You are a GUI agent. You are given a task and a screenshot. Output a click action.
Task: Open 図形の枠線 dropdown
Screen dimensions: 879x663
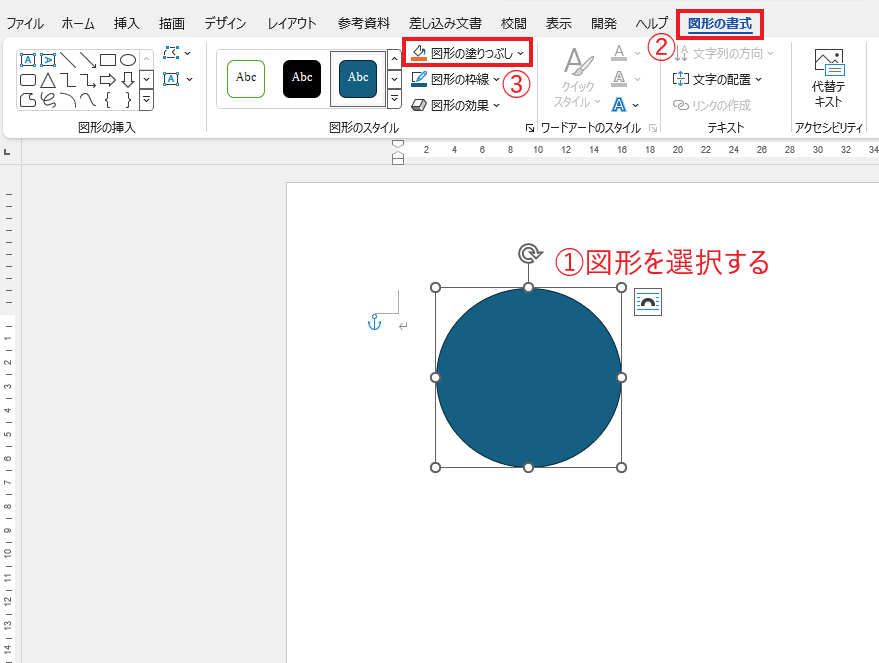pos(455,79)
